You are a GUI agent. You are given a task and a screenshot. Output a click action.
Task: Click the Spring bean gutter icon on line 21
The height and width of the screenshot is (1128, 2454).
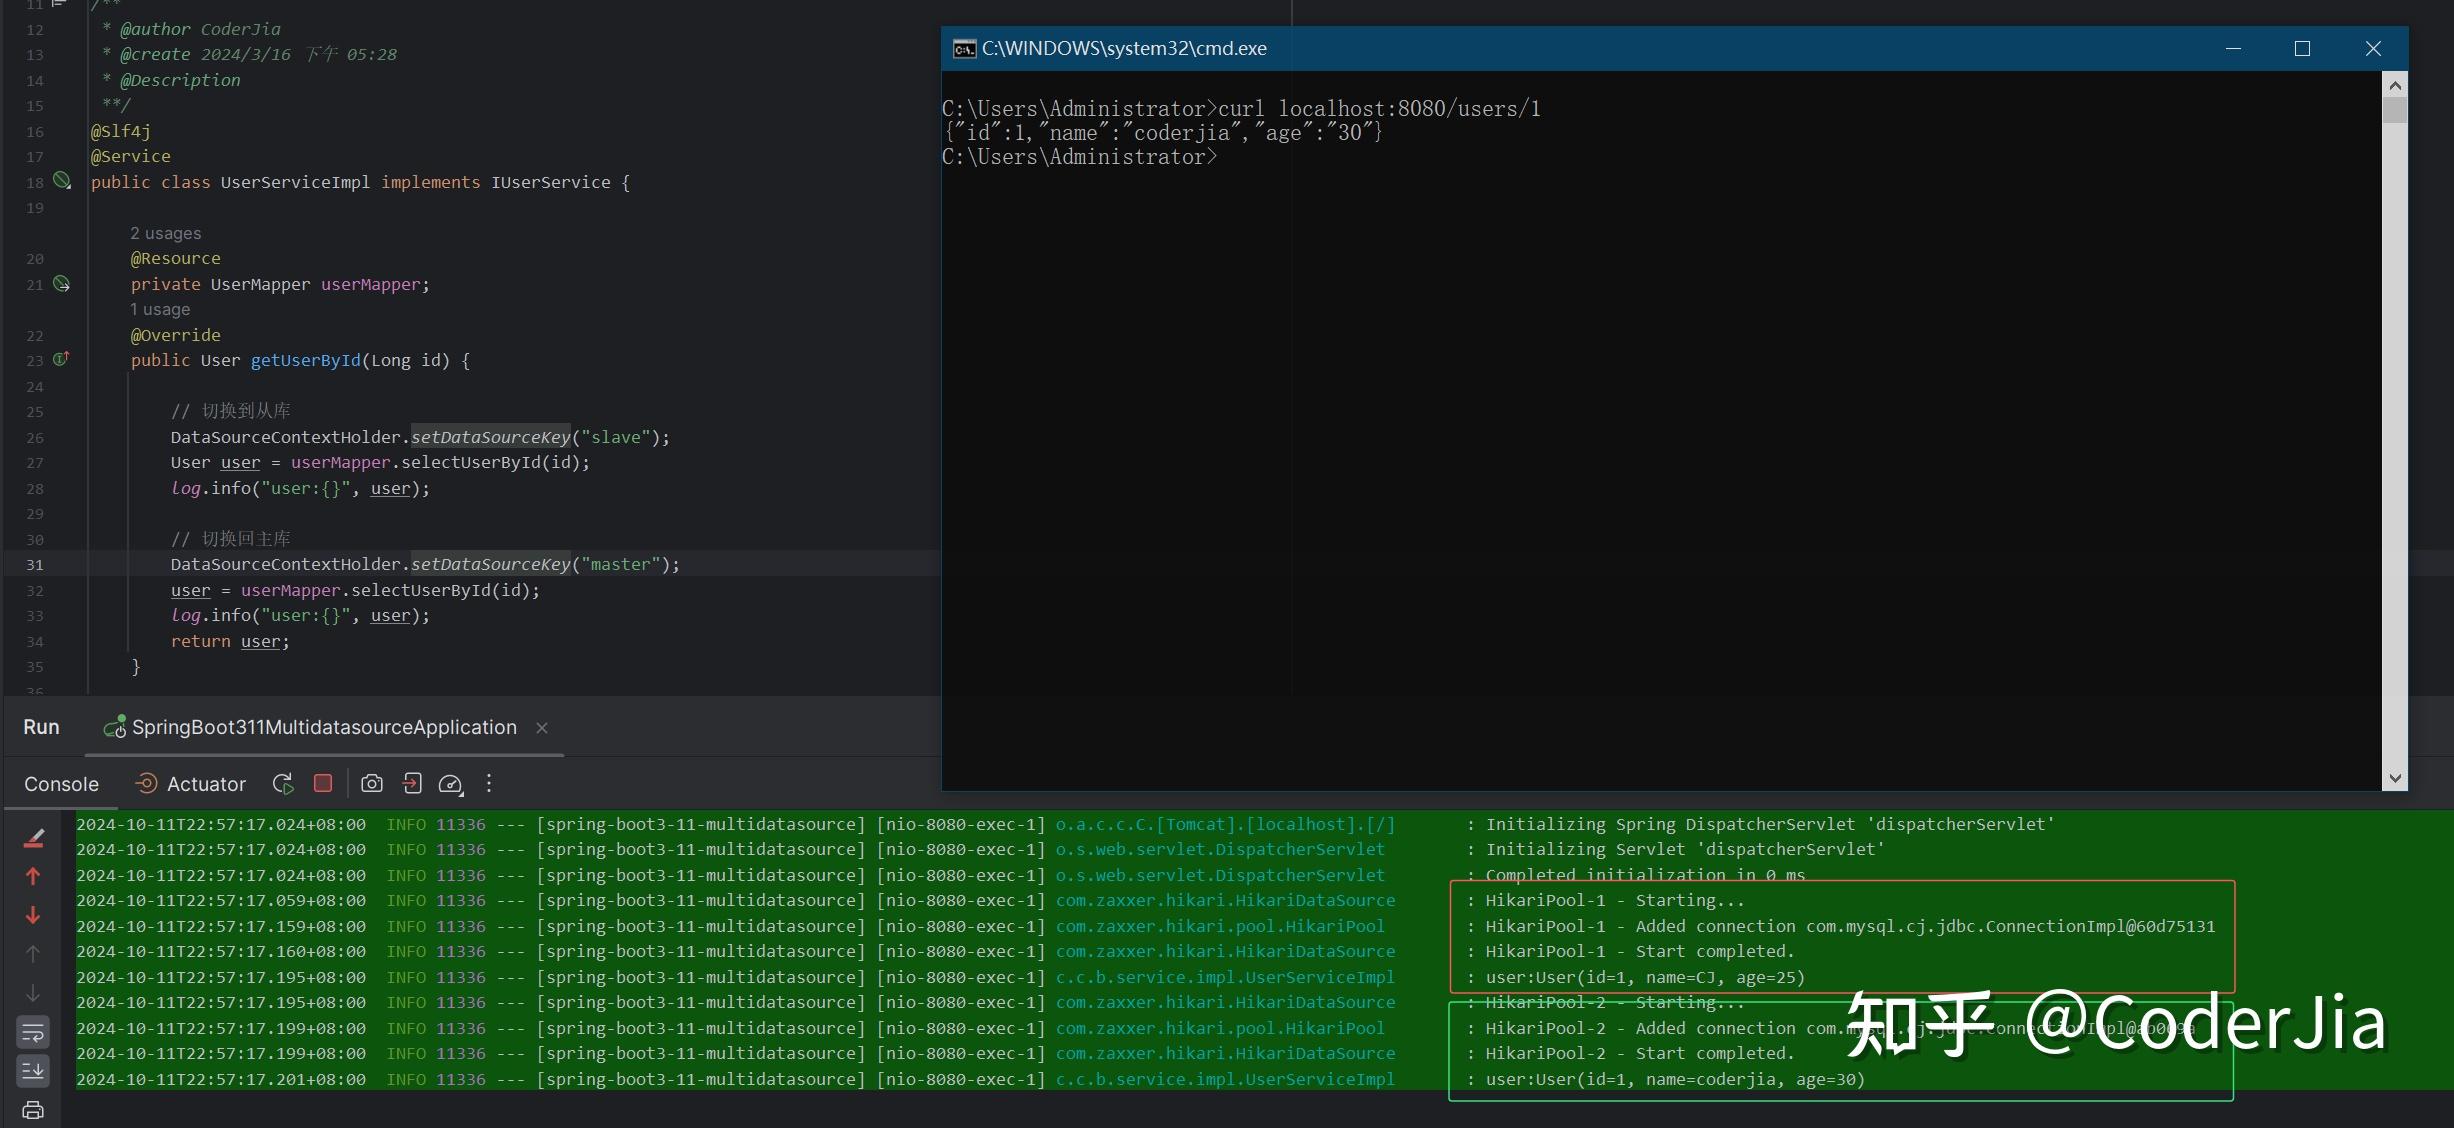click(x=62, y=284)
